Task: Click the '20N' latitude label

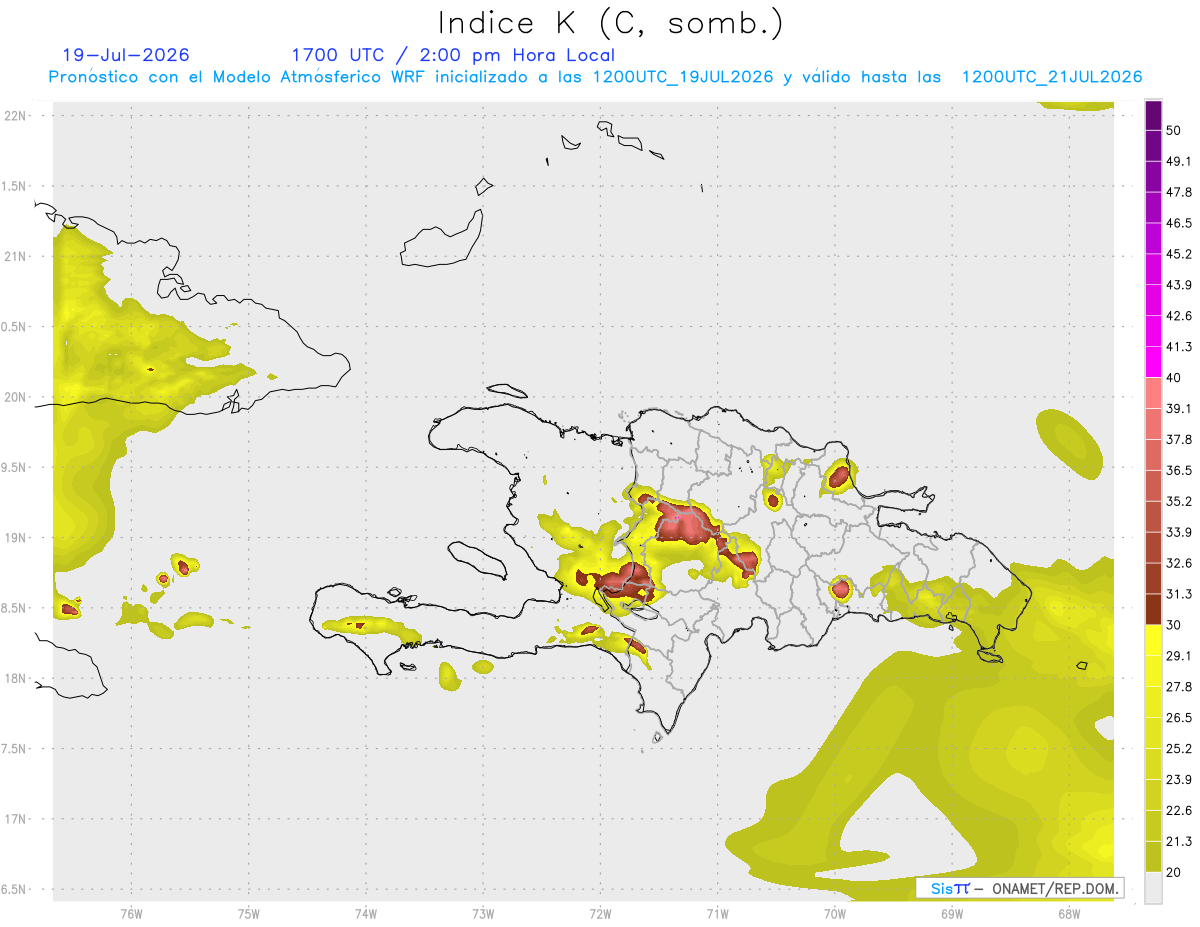Action: (17, 397)
